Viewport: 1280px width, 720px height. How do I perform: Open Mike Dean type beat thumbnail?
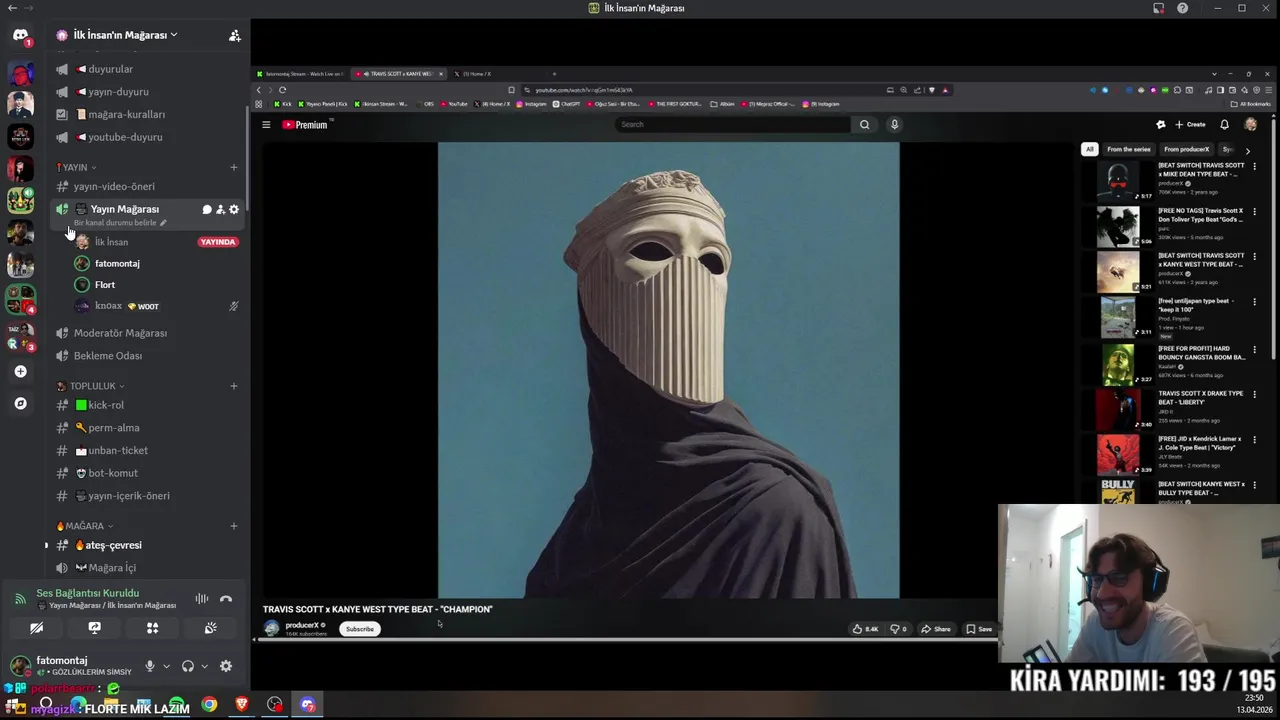(x=1117, y=181)
